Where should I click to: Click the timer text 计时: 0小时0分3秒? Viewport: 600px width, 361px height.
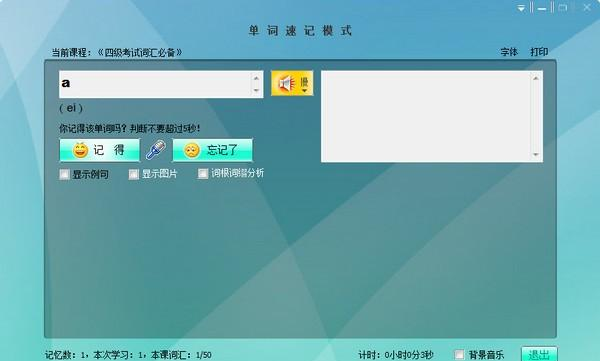pos(396,355)
